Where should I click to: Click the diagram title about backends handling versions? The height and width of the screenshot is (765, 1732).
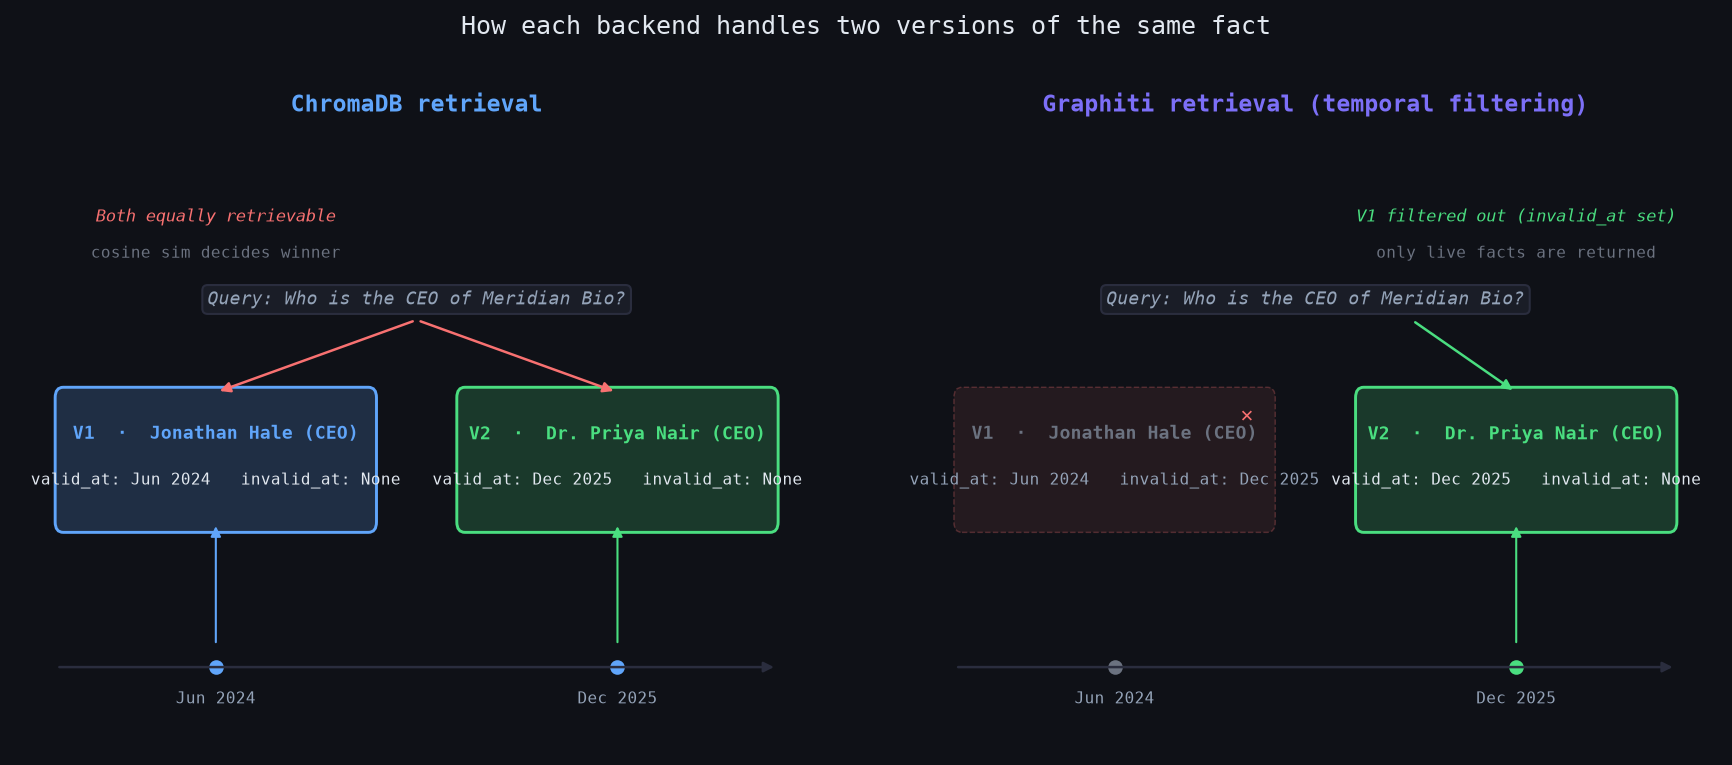(x=865, y=26)
